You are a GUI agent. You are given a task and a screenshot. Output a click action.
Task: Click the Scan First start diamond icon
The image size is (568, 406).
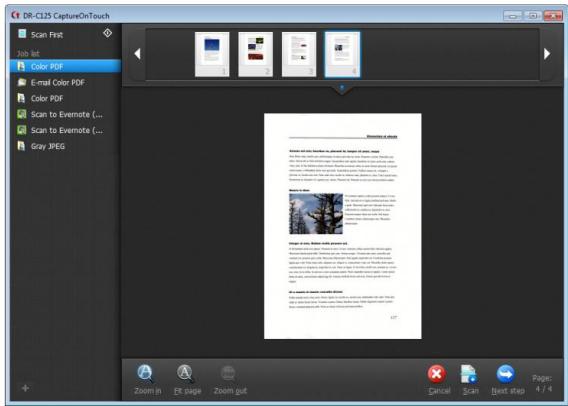tap(108, 33)
